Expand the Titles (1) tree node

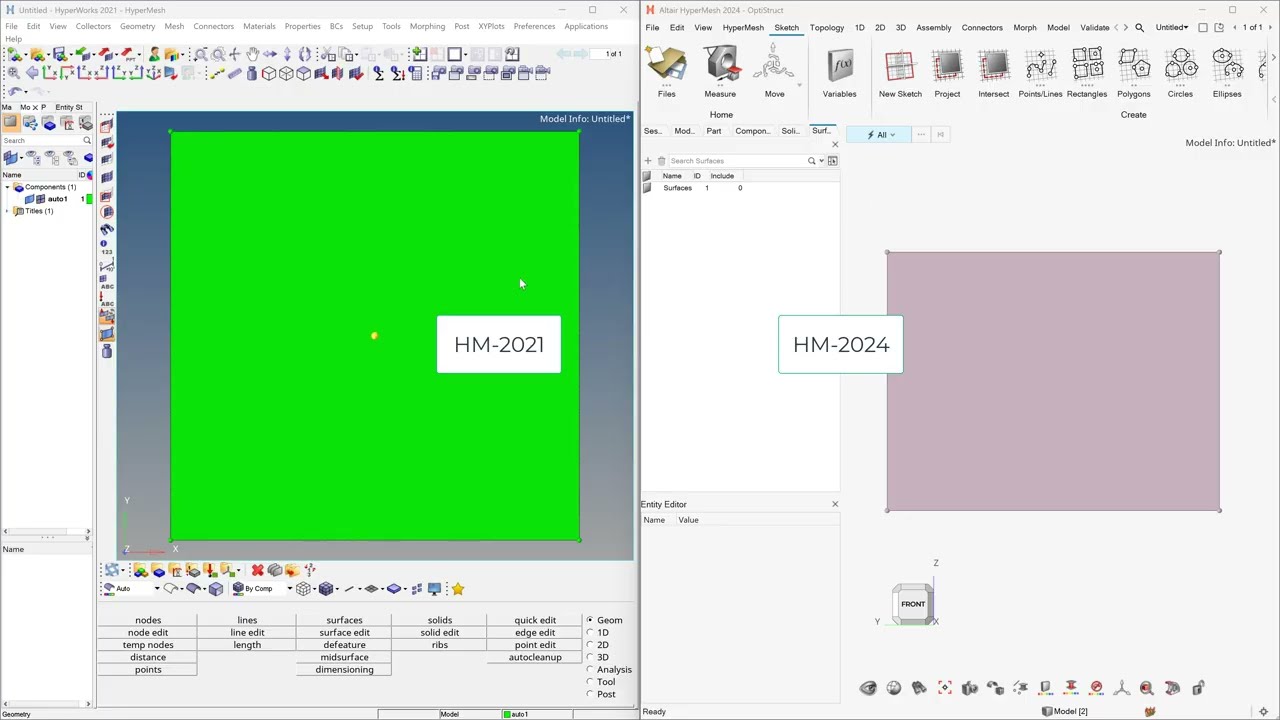click(8, 211)
